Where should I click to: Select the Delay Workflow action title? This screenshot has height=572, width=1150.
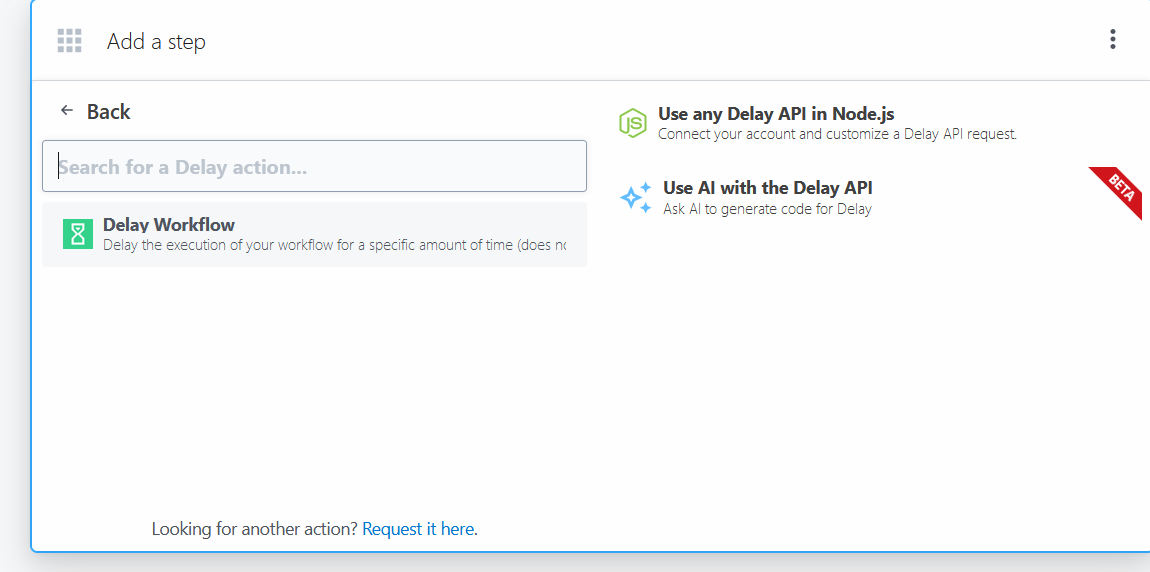tap(169, 225)
